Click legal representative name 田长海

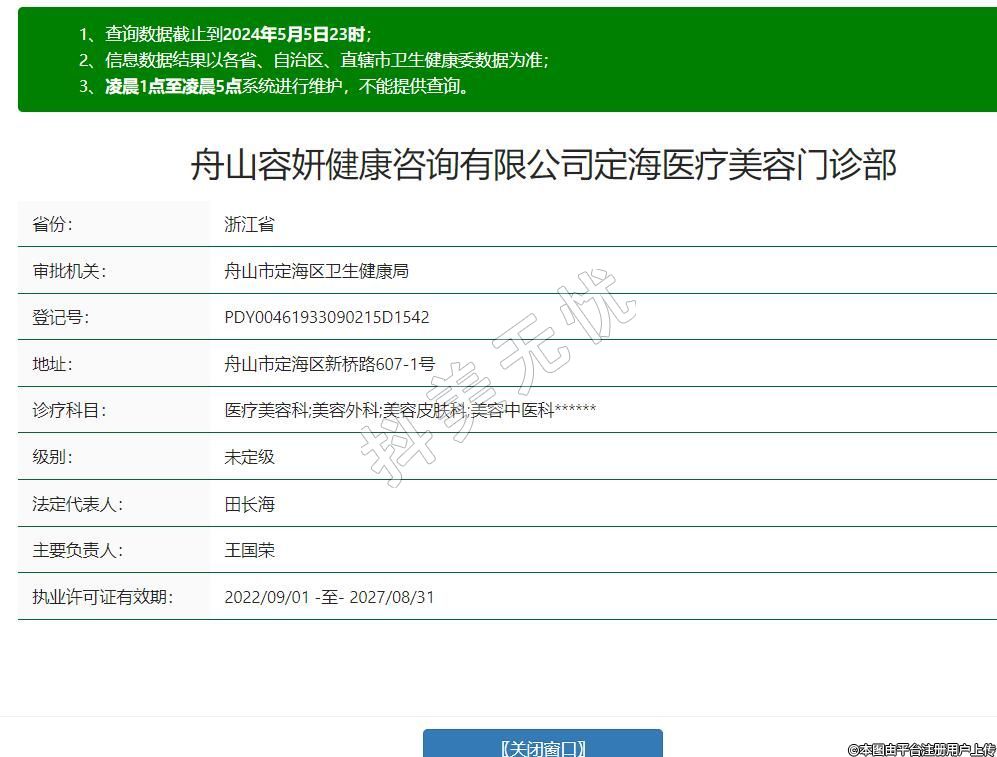pyautogui.click(x=249, y=504)
